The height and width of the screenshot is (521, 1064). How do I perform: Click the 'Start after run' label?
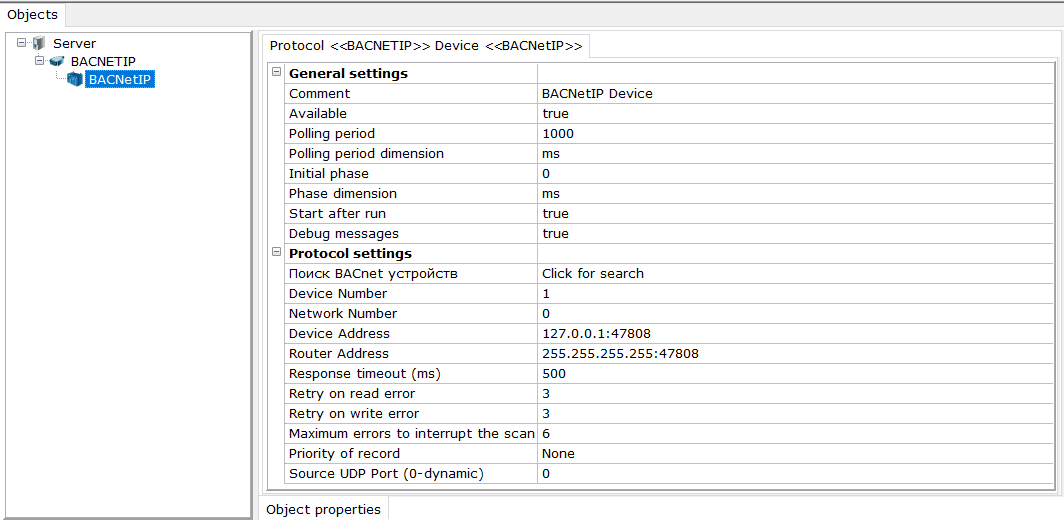point(338,214)
